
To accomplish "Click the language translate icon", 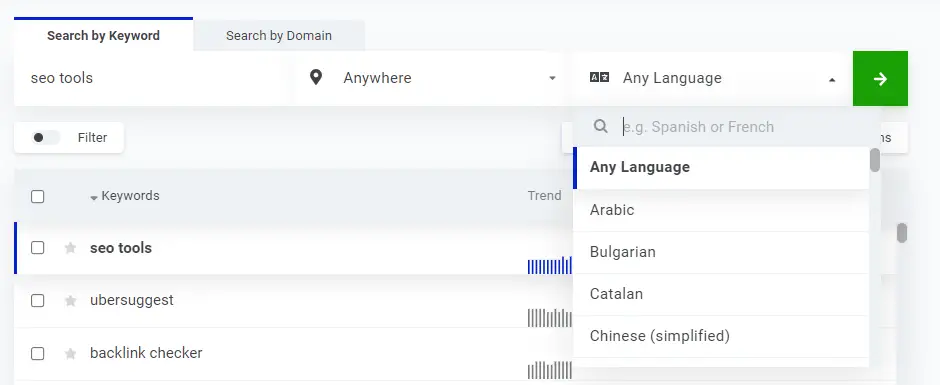I will (x=599, y=77).
